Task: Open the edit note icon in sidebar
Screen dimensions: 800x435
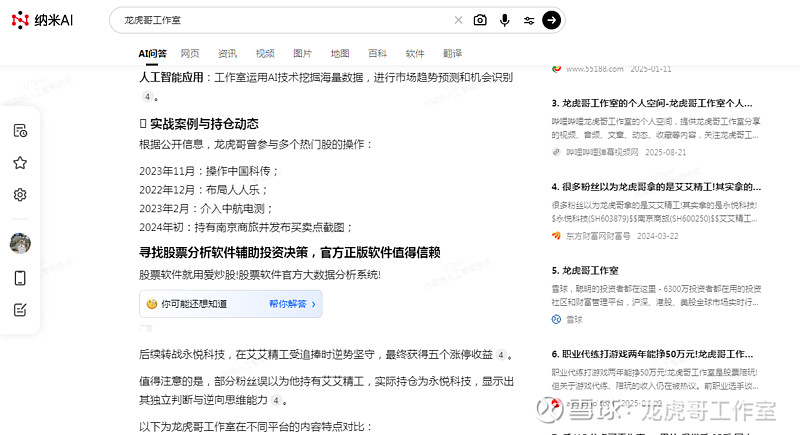Action: pyautogui.click(x=20, y=310)
